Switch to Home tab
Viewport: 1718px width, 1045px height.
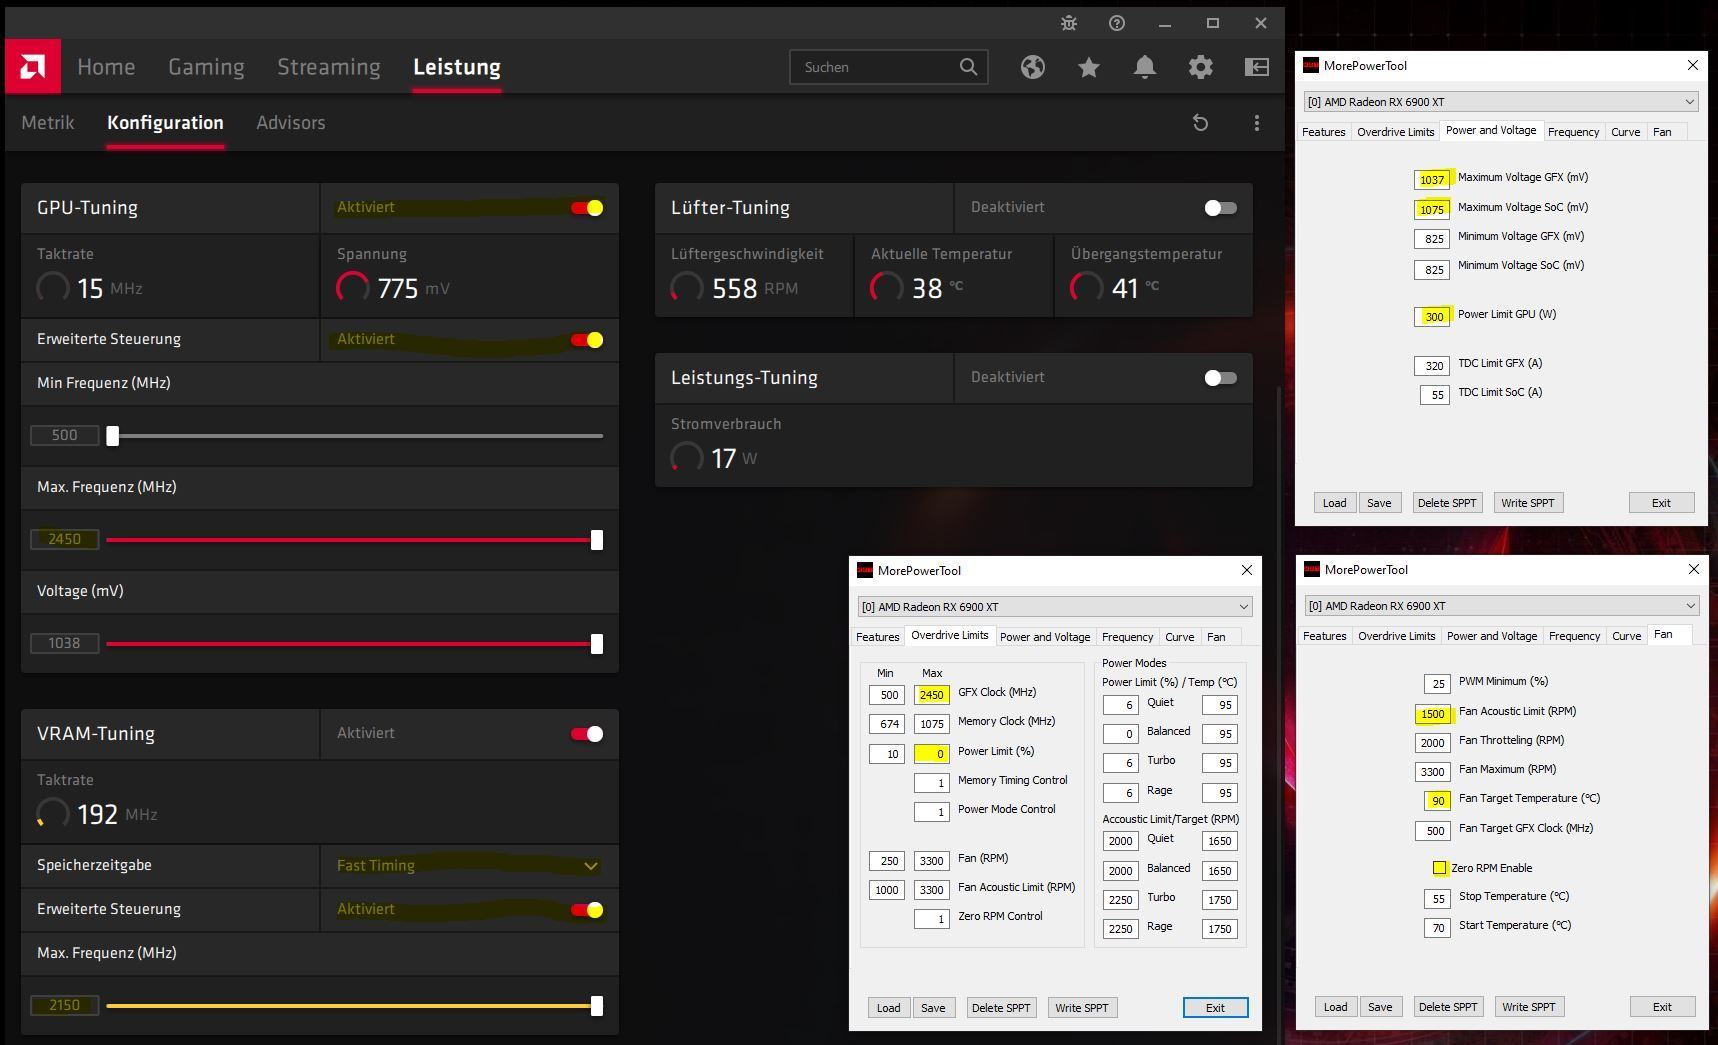[x=106, y=67]
